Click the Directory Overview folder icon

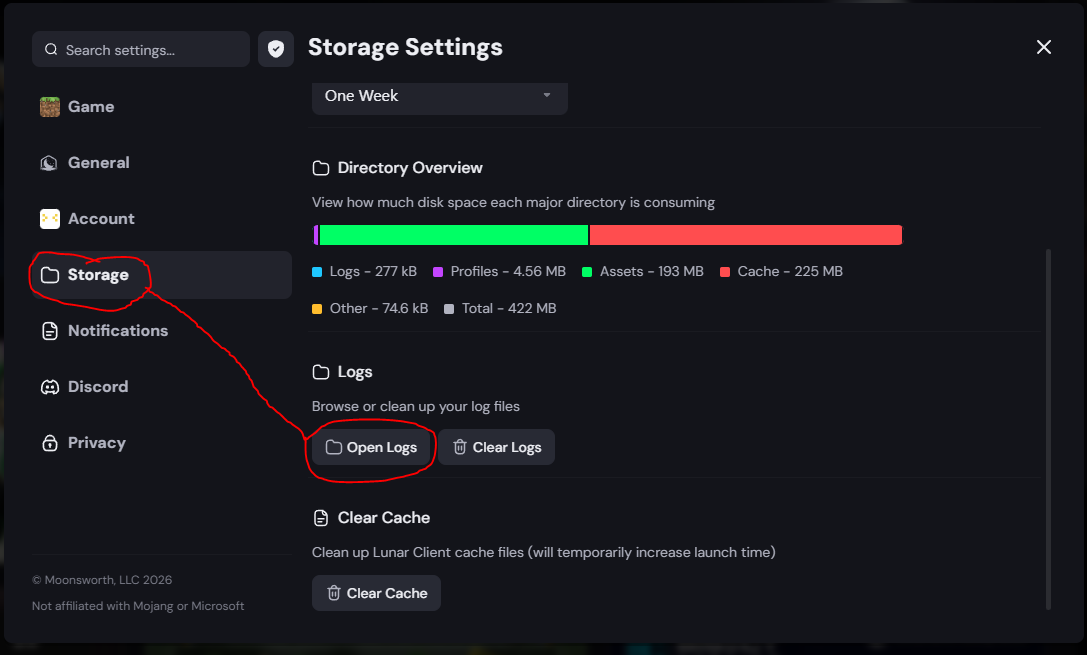[x=321, y=168]
